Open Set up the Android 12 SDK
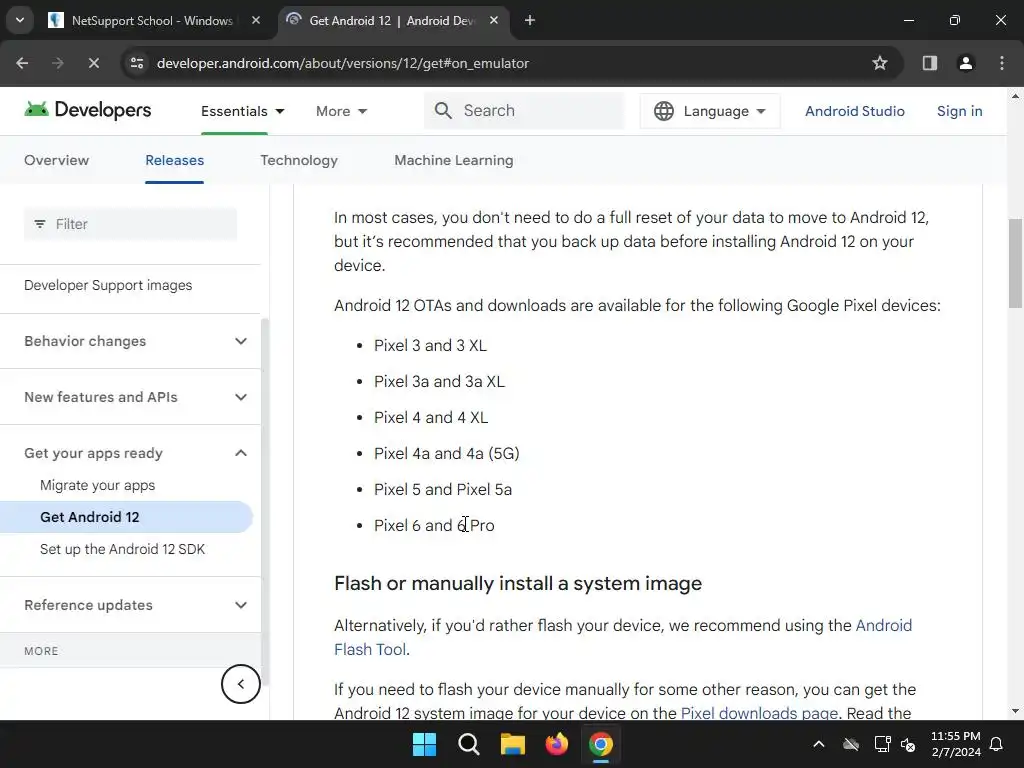Screen dimensions: 1024x768 tap(122, 549)
